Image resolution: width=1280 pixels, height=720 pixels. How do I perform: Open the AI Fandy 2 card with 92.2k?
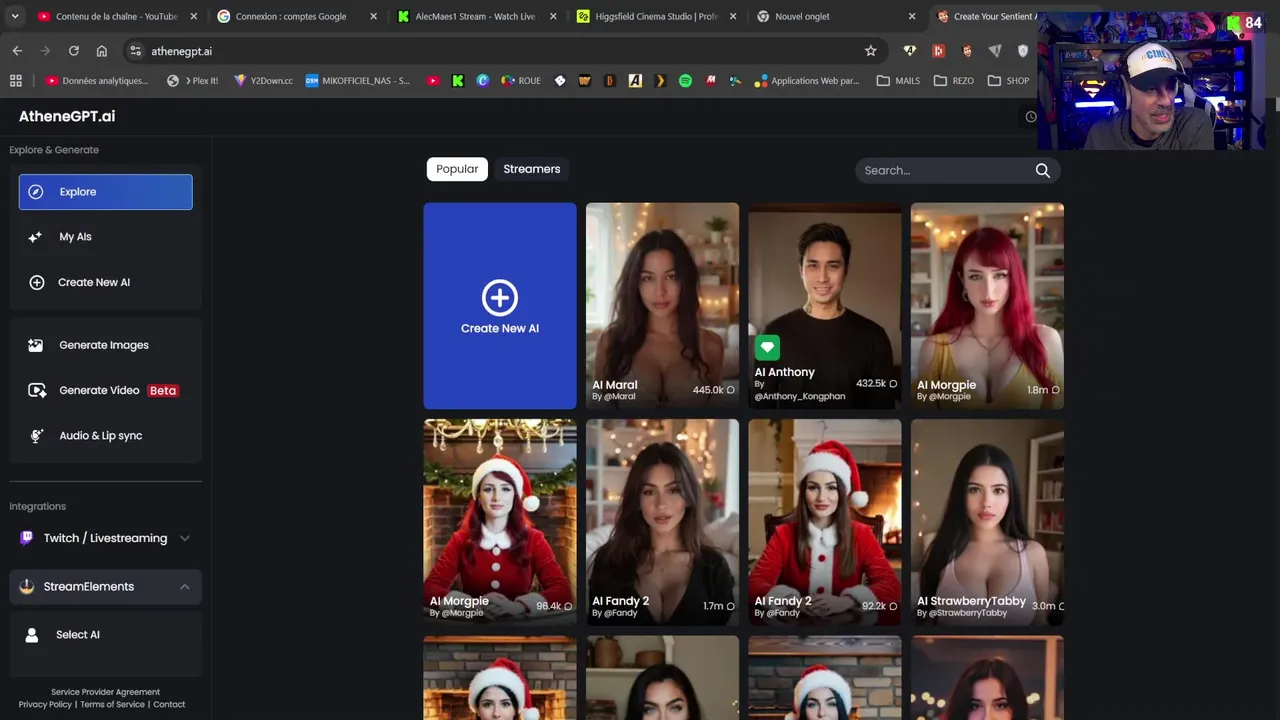[825, 522]
